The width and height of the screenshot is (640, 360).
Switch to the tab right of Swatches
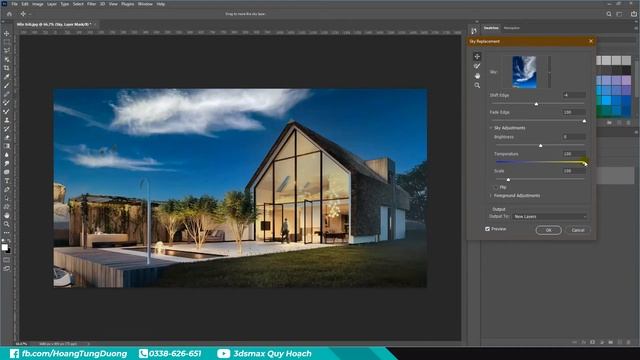pyautogui.click(x=511, y=28)
